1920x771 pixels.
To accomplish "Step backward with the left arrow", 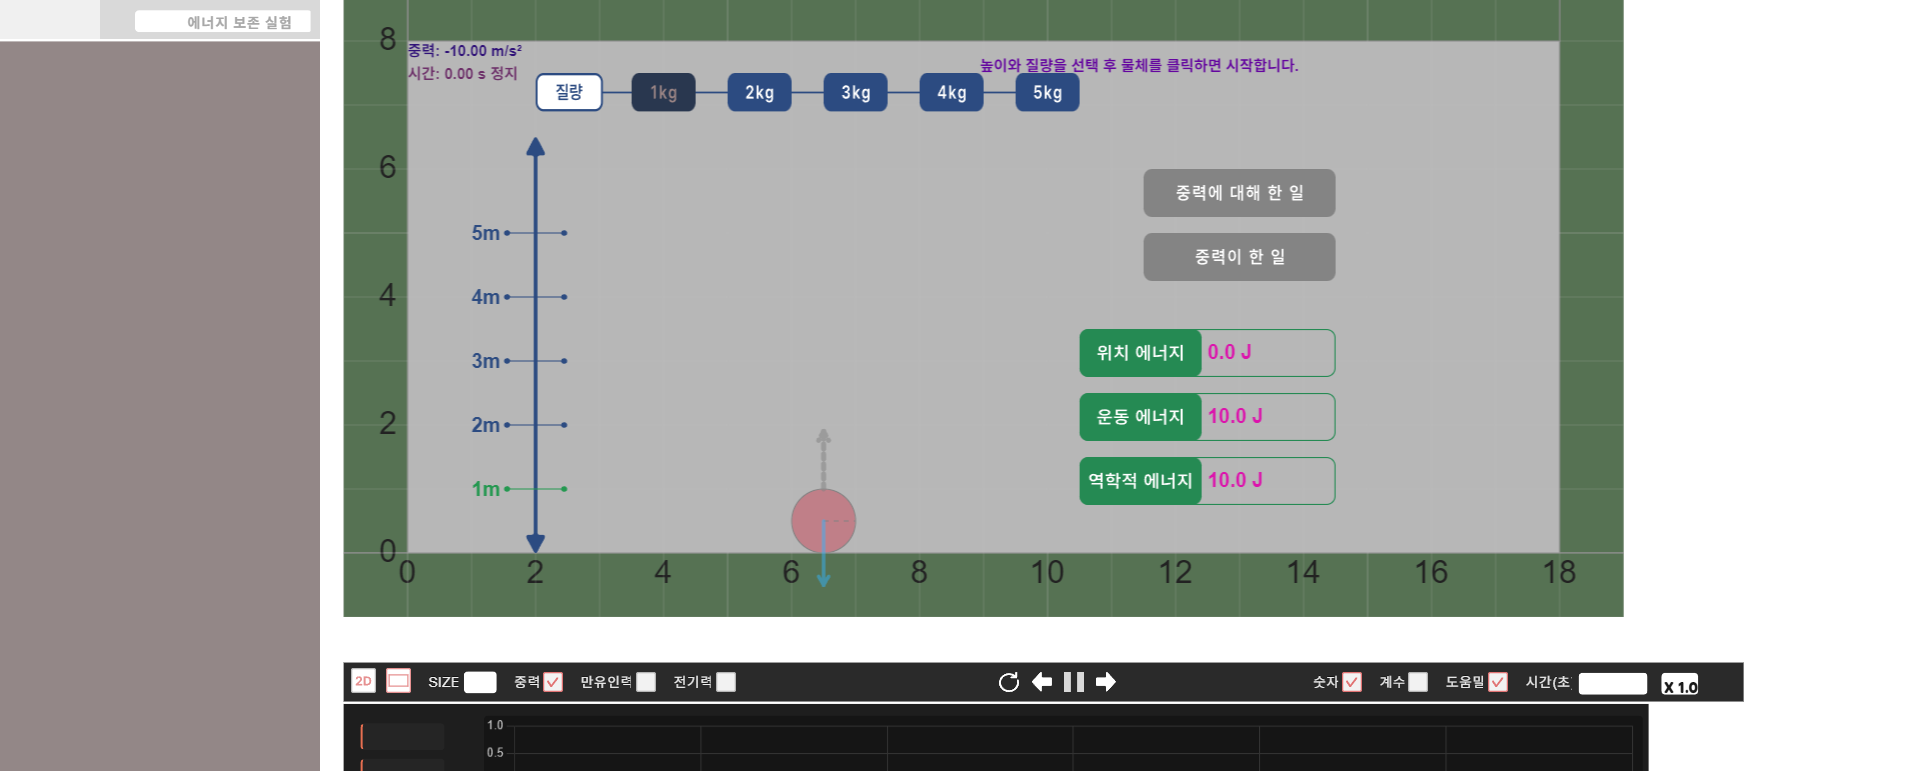I will coord(1042,682).
